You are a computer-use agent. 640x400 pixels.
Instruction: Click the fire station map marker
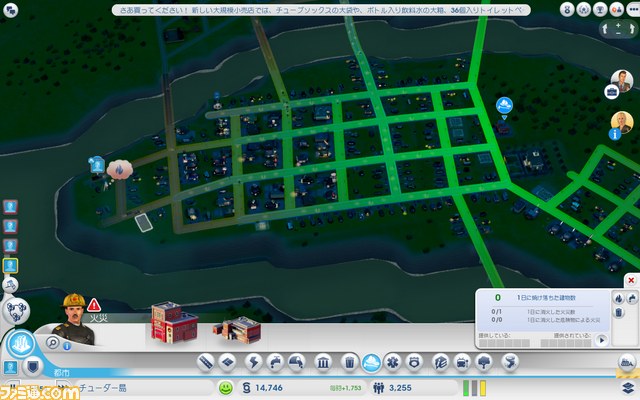coord(504,106)
